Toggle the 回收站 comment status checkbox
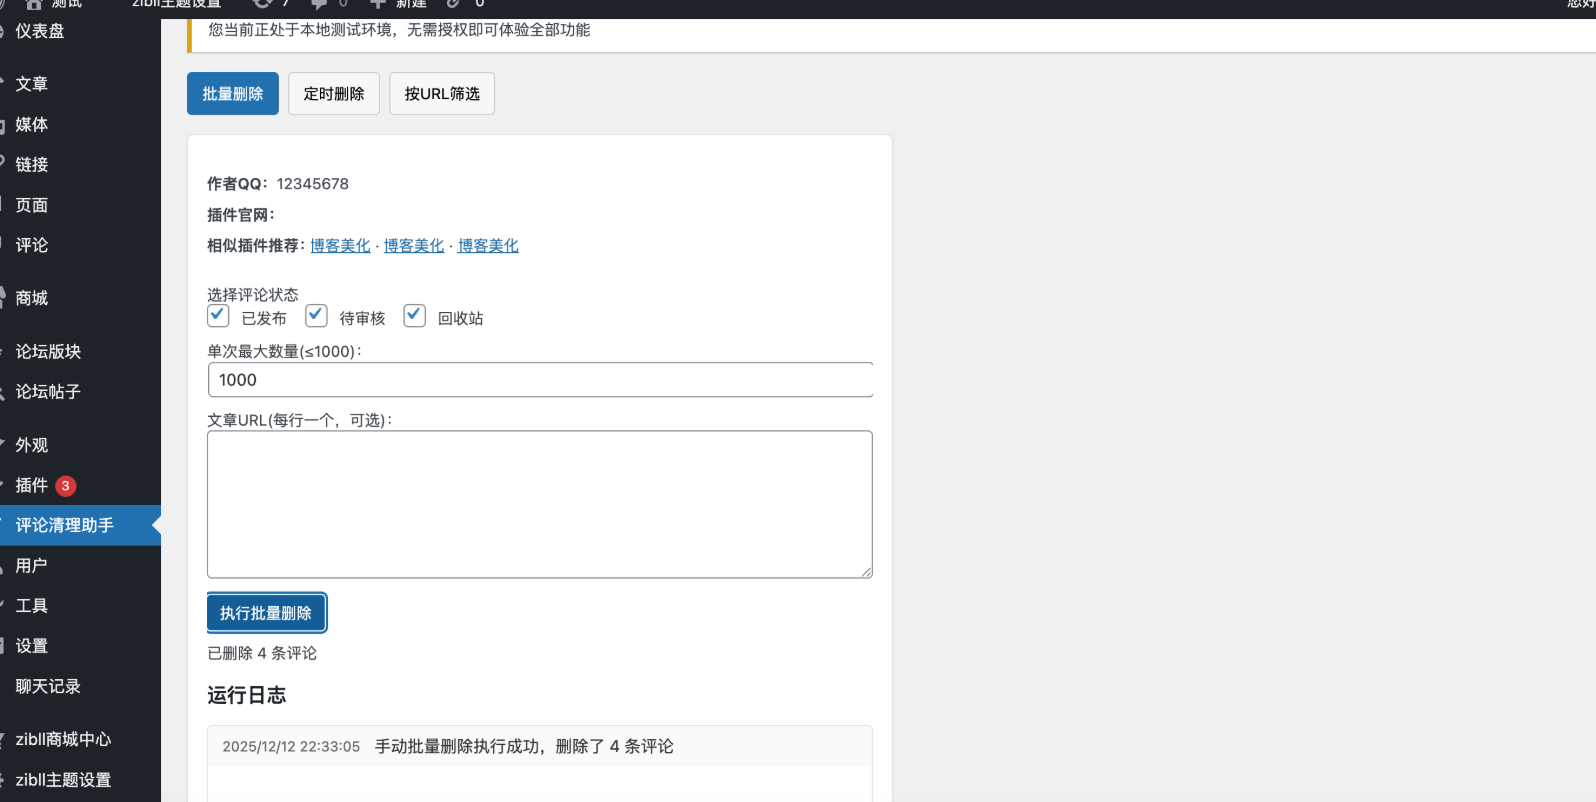 pos(414,316)
